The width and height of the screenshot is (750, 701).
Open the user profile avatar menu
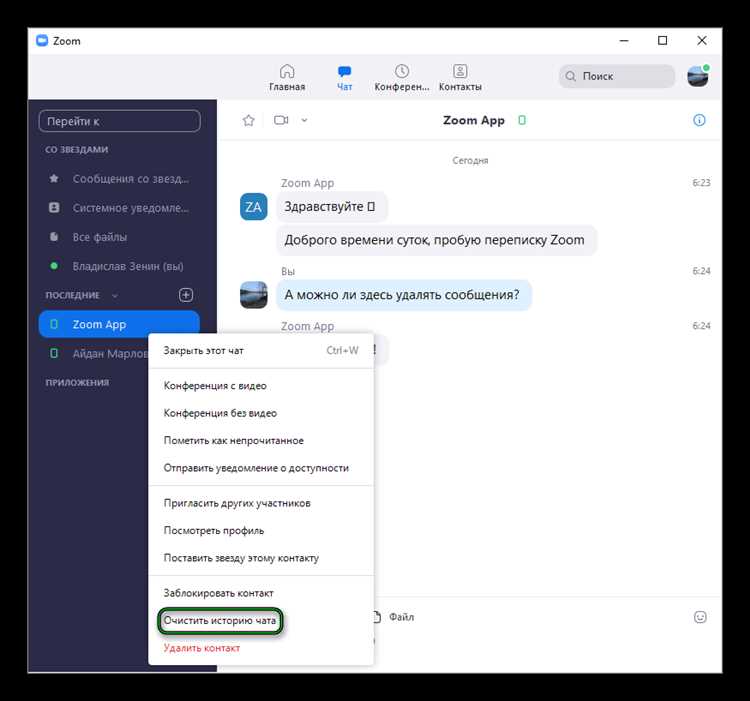(x=698, y=76)
